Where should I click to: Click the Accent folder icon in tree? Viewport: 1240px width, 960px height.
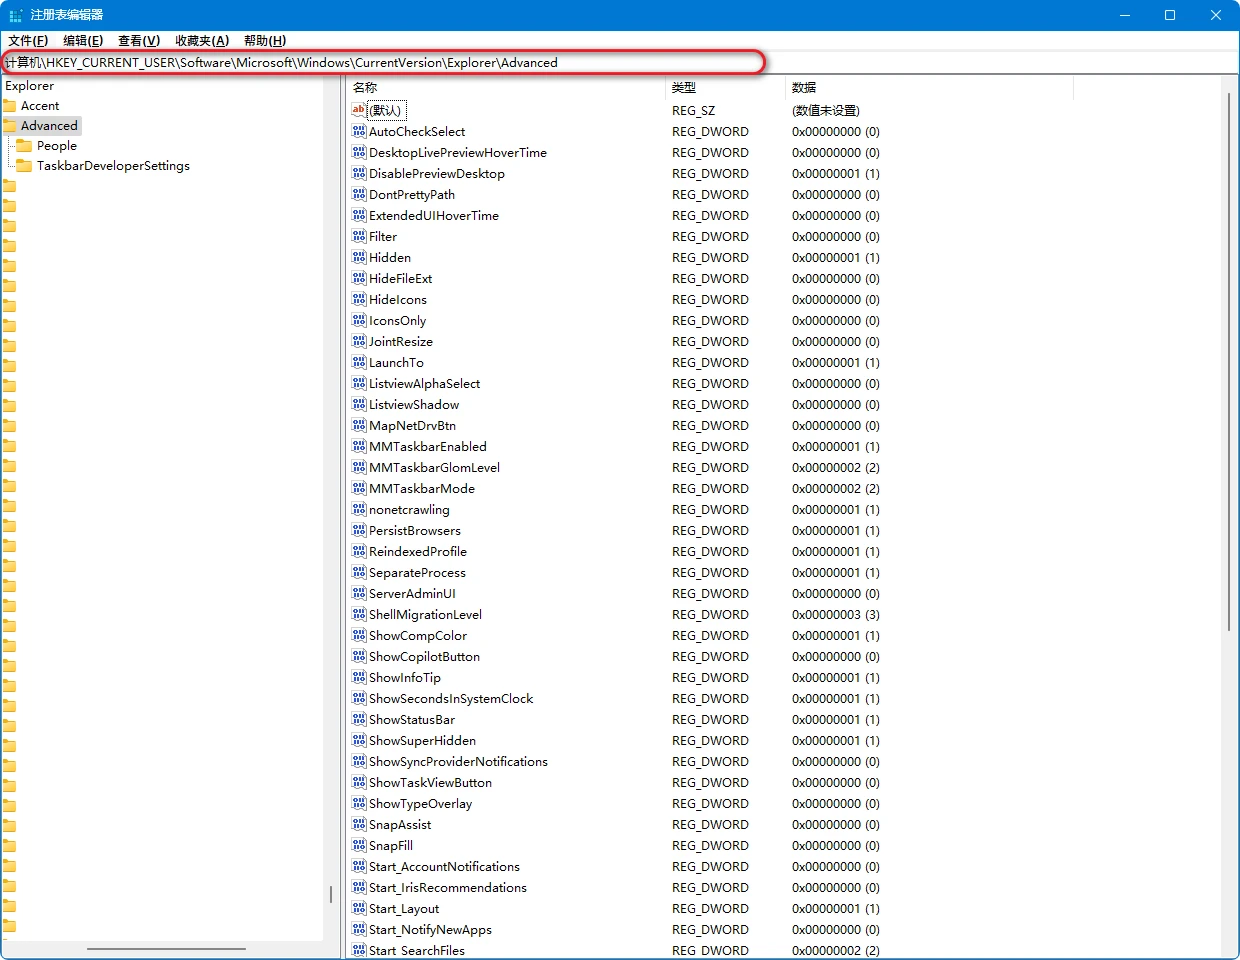point(10,106)
